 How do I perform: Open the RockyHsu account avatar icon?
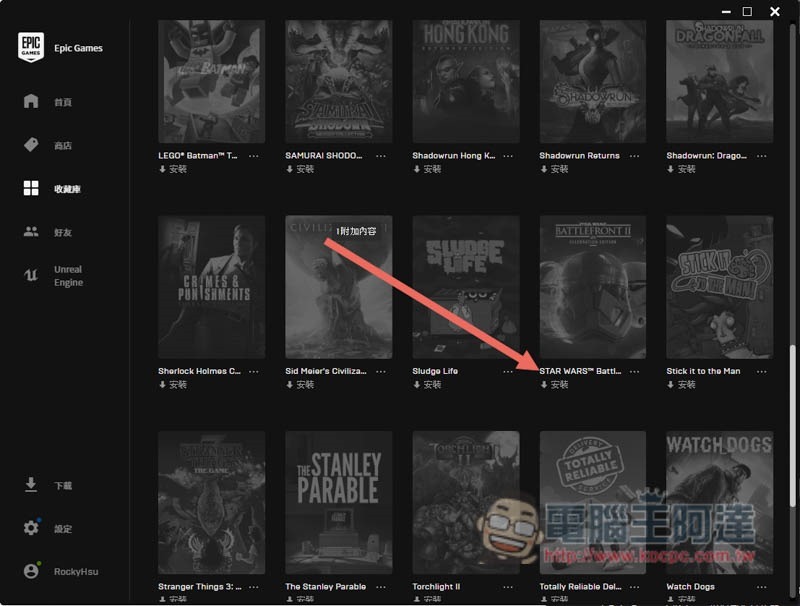(31, 571)
